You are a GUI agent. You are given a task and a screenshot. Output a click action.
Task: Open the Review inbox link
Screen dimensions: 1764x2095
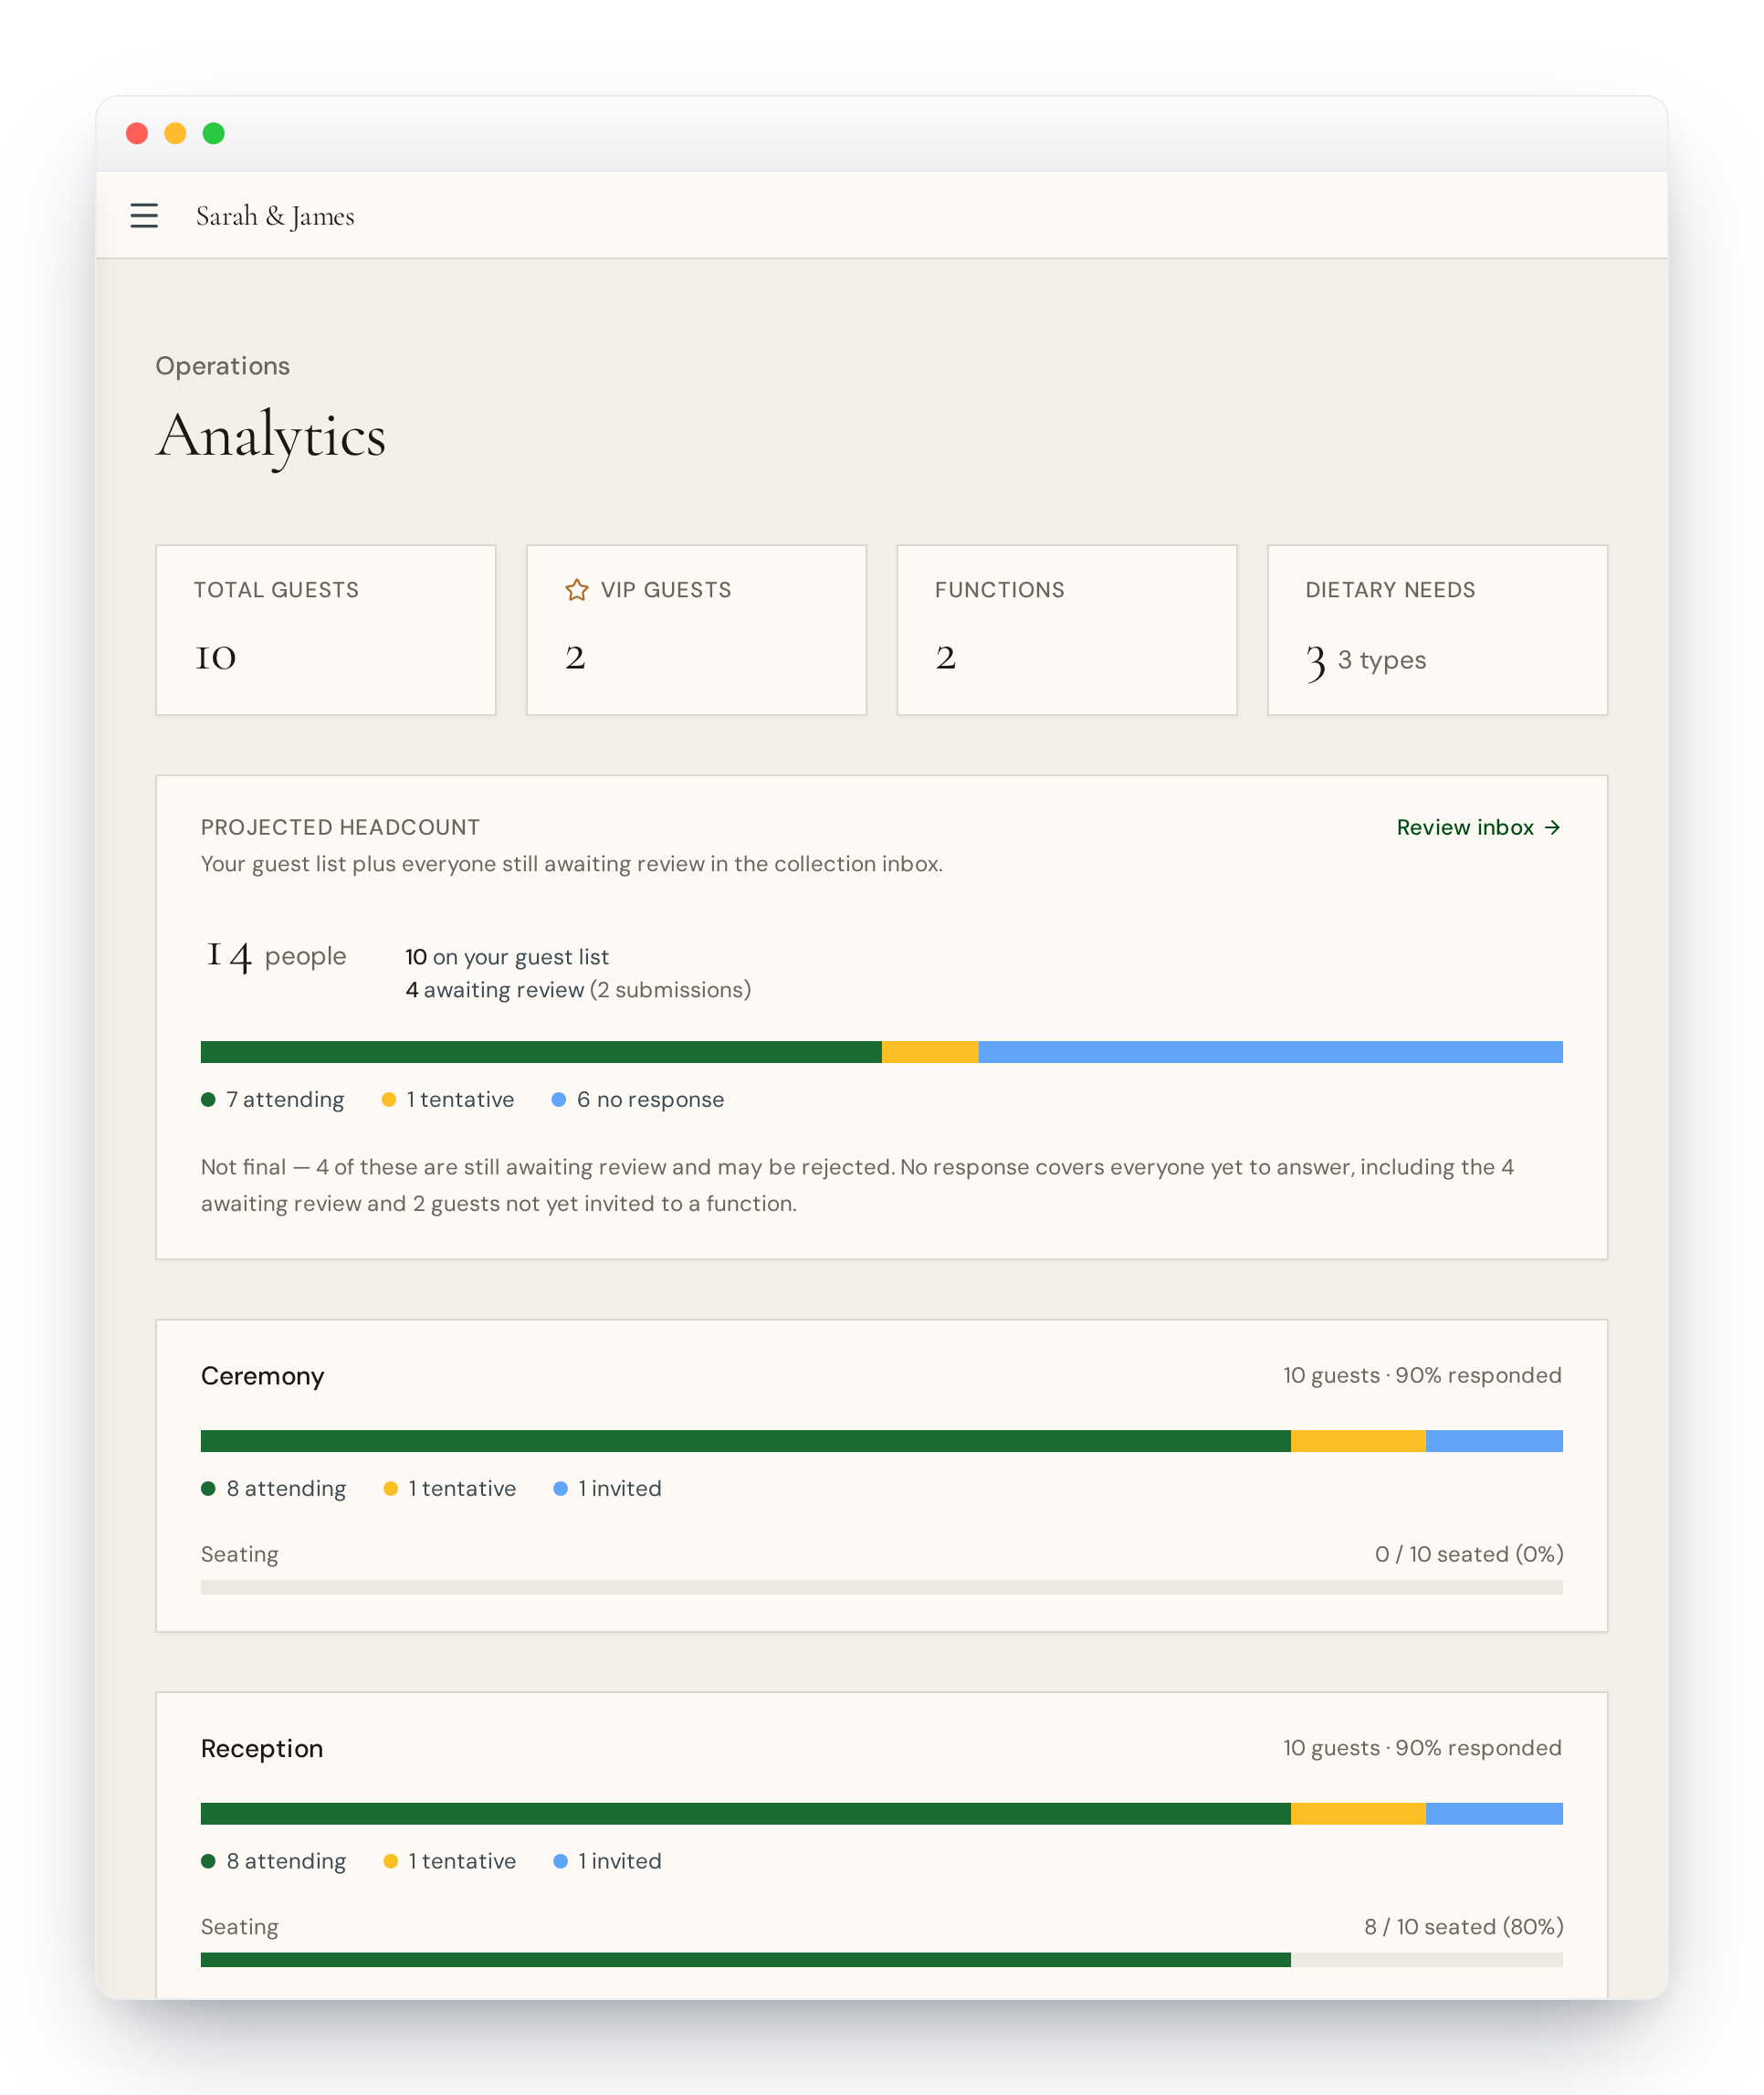pyautogui.click(x=1479, y=827)
